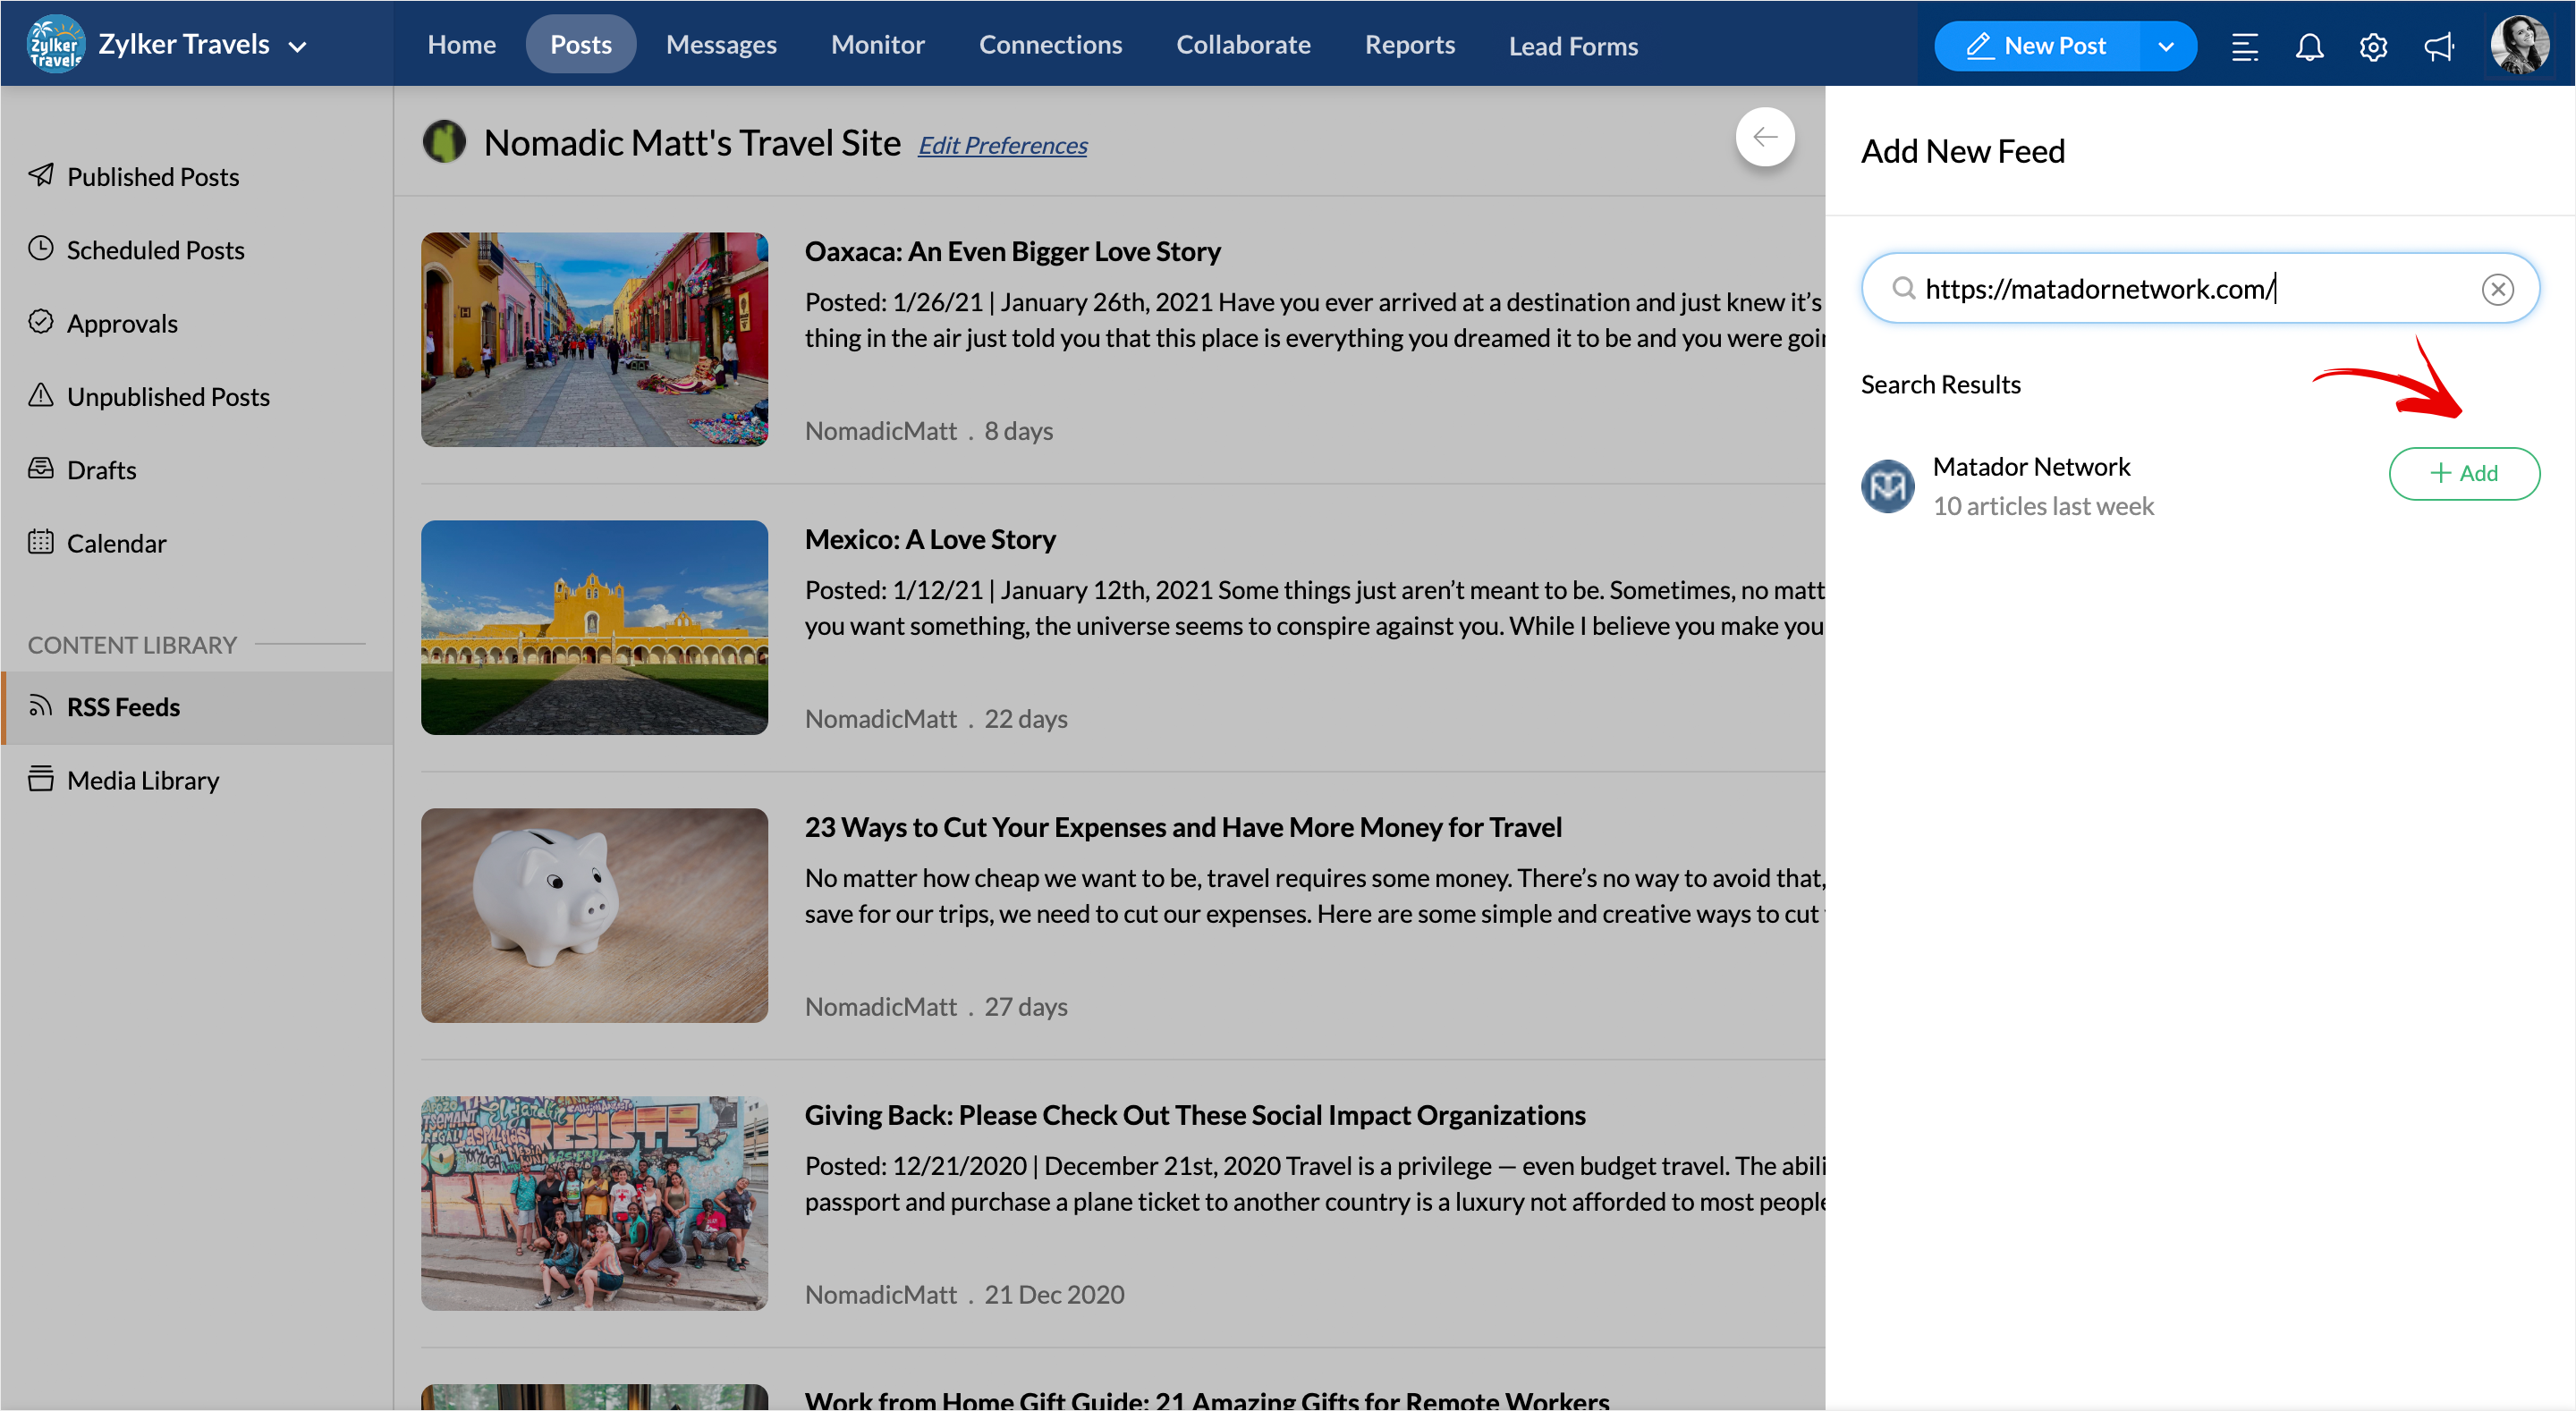Expand the New Post dropdown arrow
The width and height of the screenshot is (2576, 1411).
2166,46
